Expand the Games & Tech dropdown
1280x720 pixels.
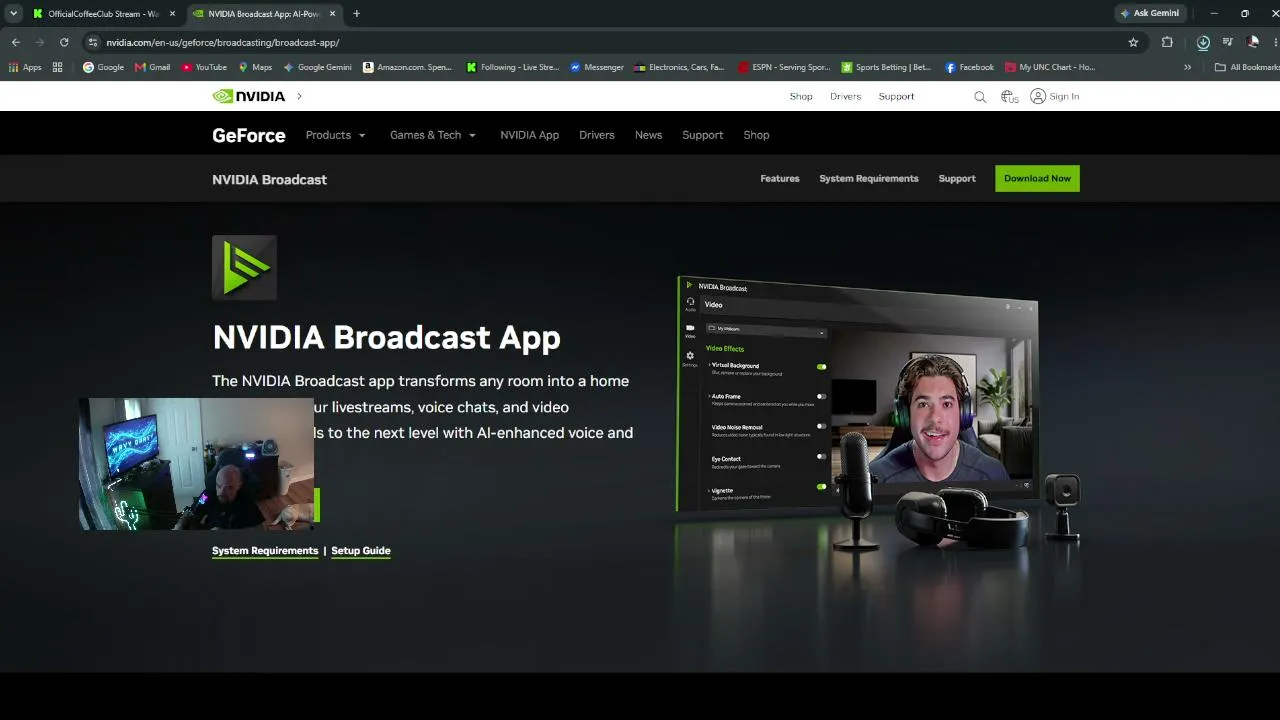(433, 135)
